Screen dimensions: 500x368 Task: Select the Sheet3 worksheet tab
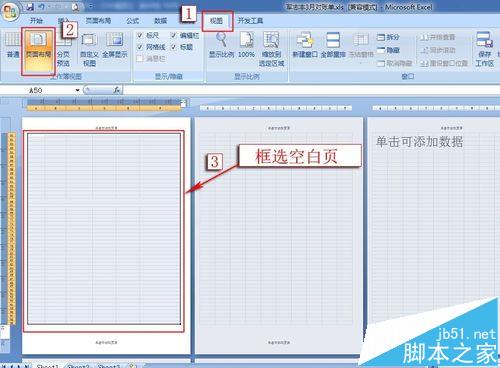[108, 366]
